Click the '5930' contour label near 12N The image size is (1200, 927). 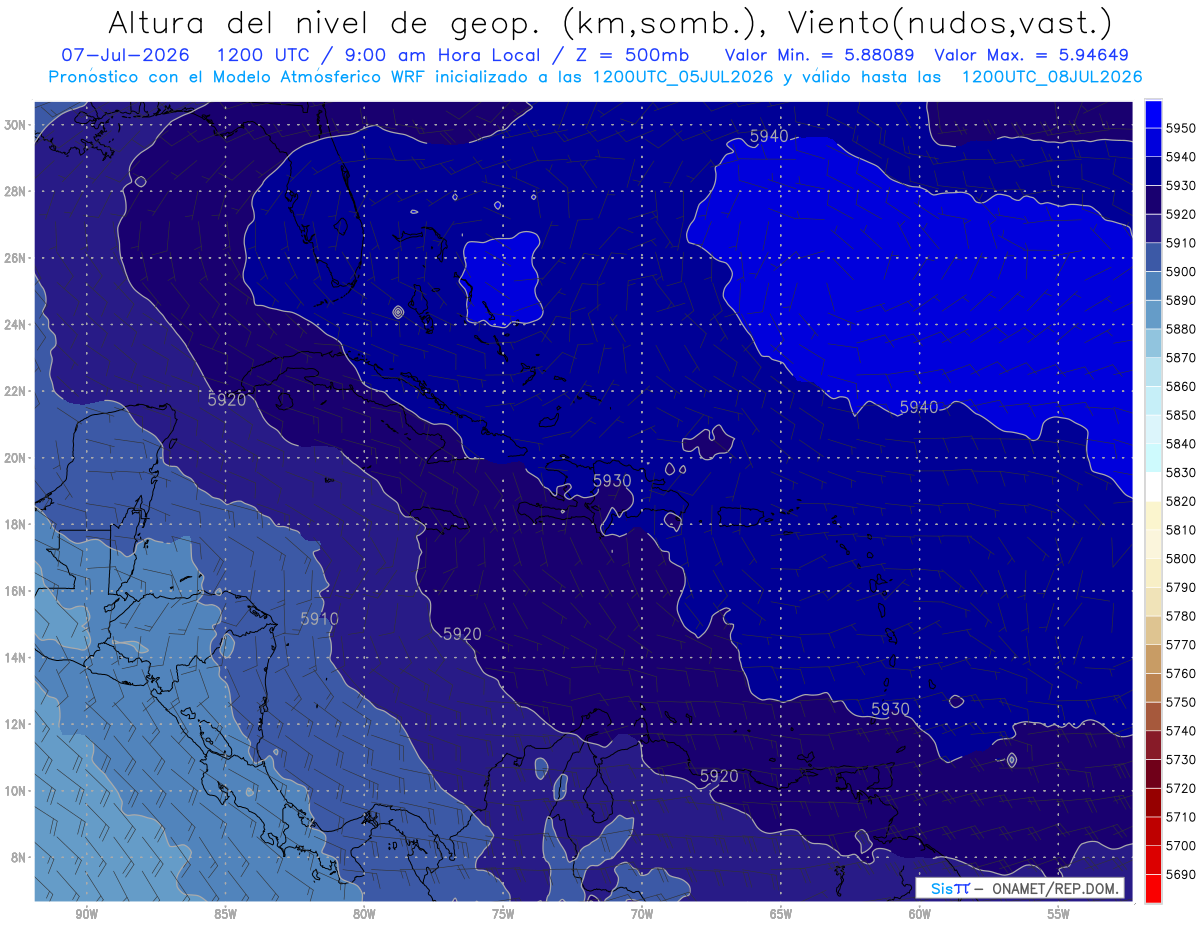coord(890,709)
